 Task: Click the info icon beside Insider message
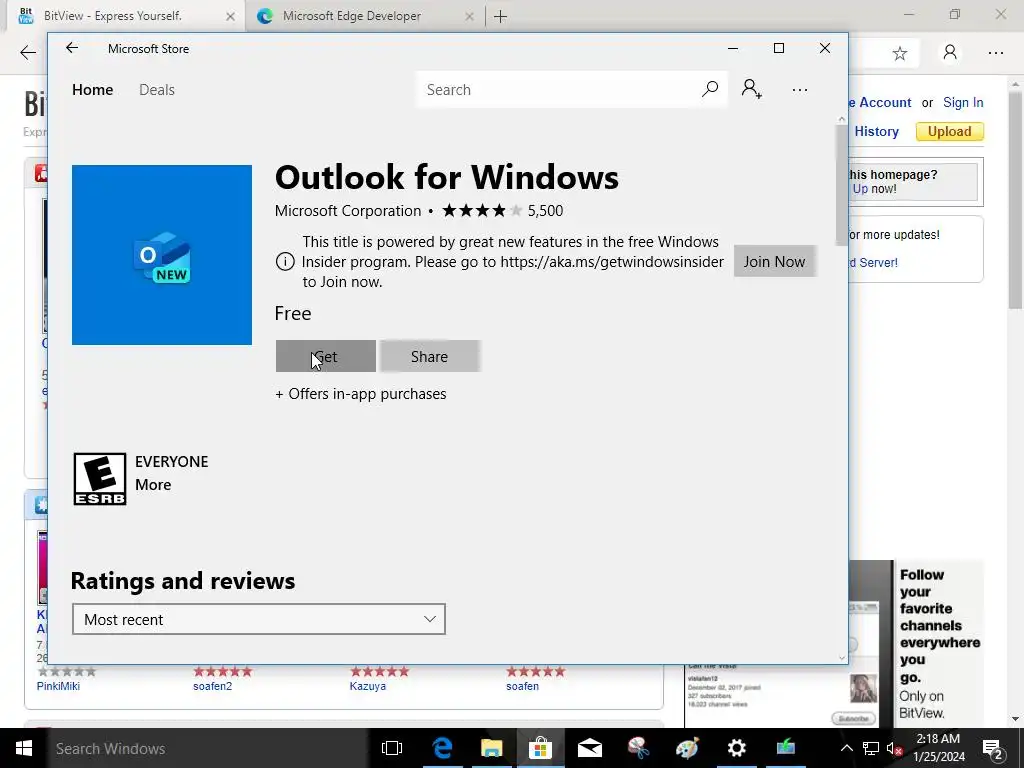(x=285, y=262)
